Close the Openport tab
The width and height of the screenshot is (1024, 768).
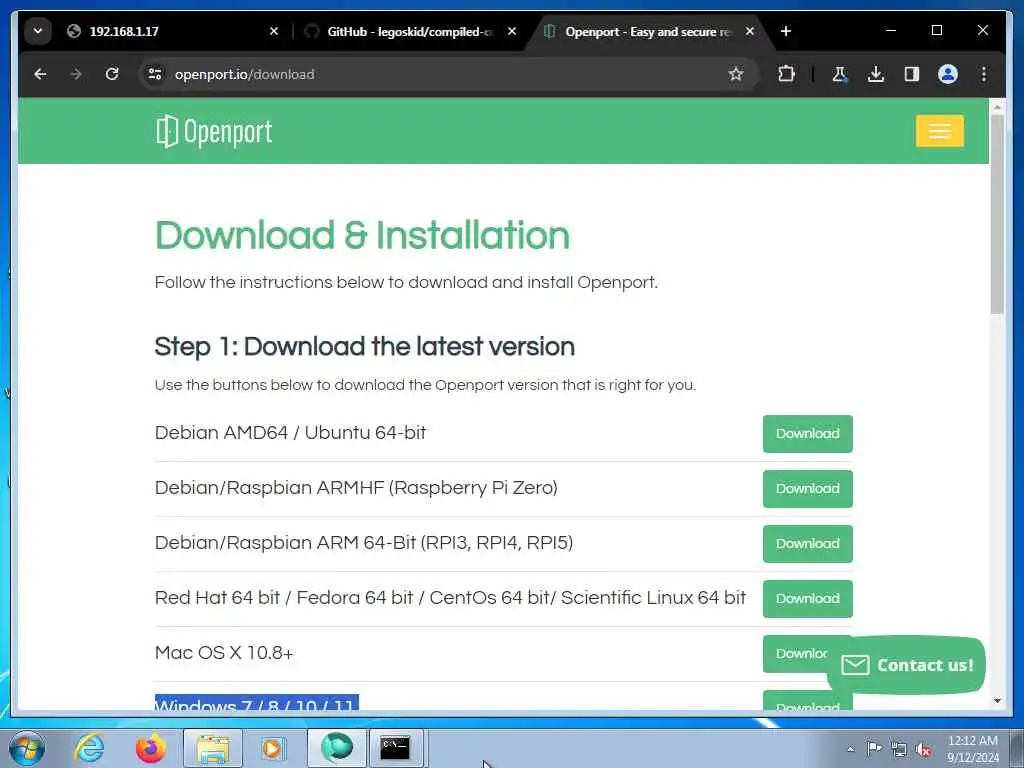point(750,31)
